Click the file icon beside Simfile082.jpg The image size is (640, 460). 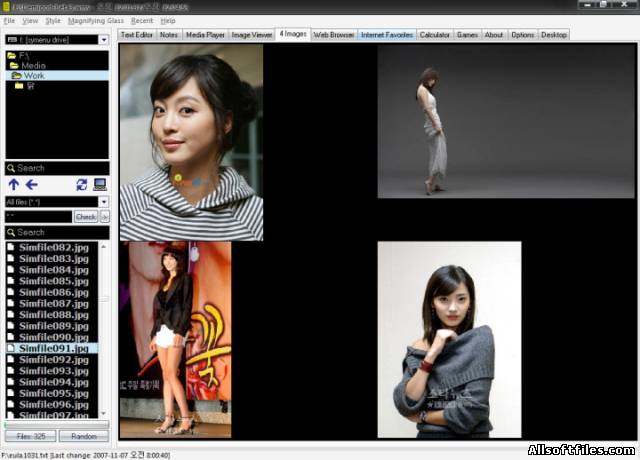(11, 247)
